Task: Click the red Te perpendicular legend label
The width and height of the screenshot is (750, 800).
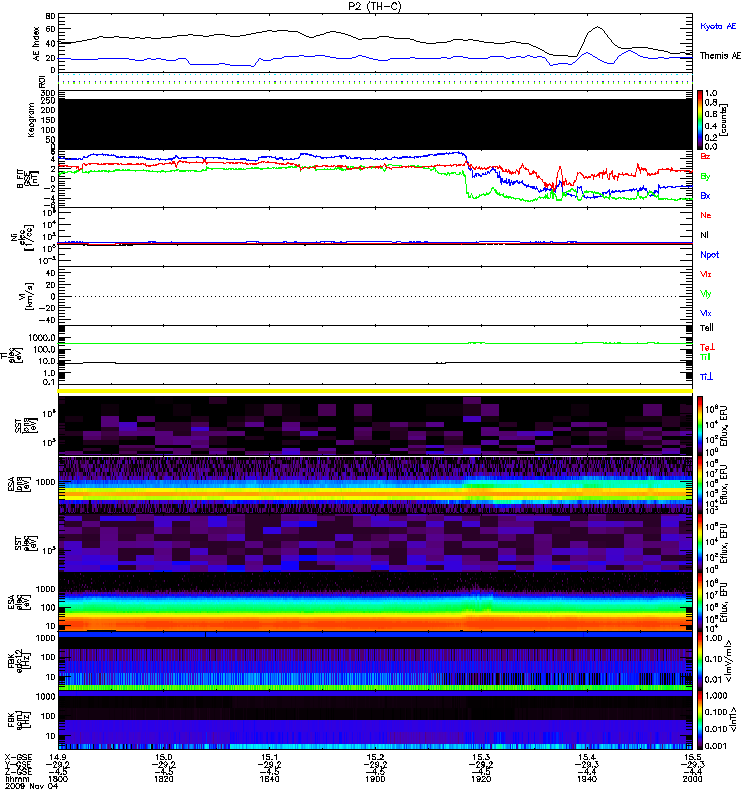Action: (x=707, y=347)
